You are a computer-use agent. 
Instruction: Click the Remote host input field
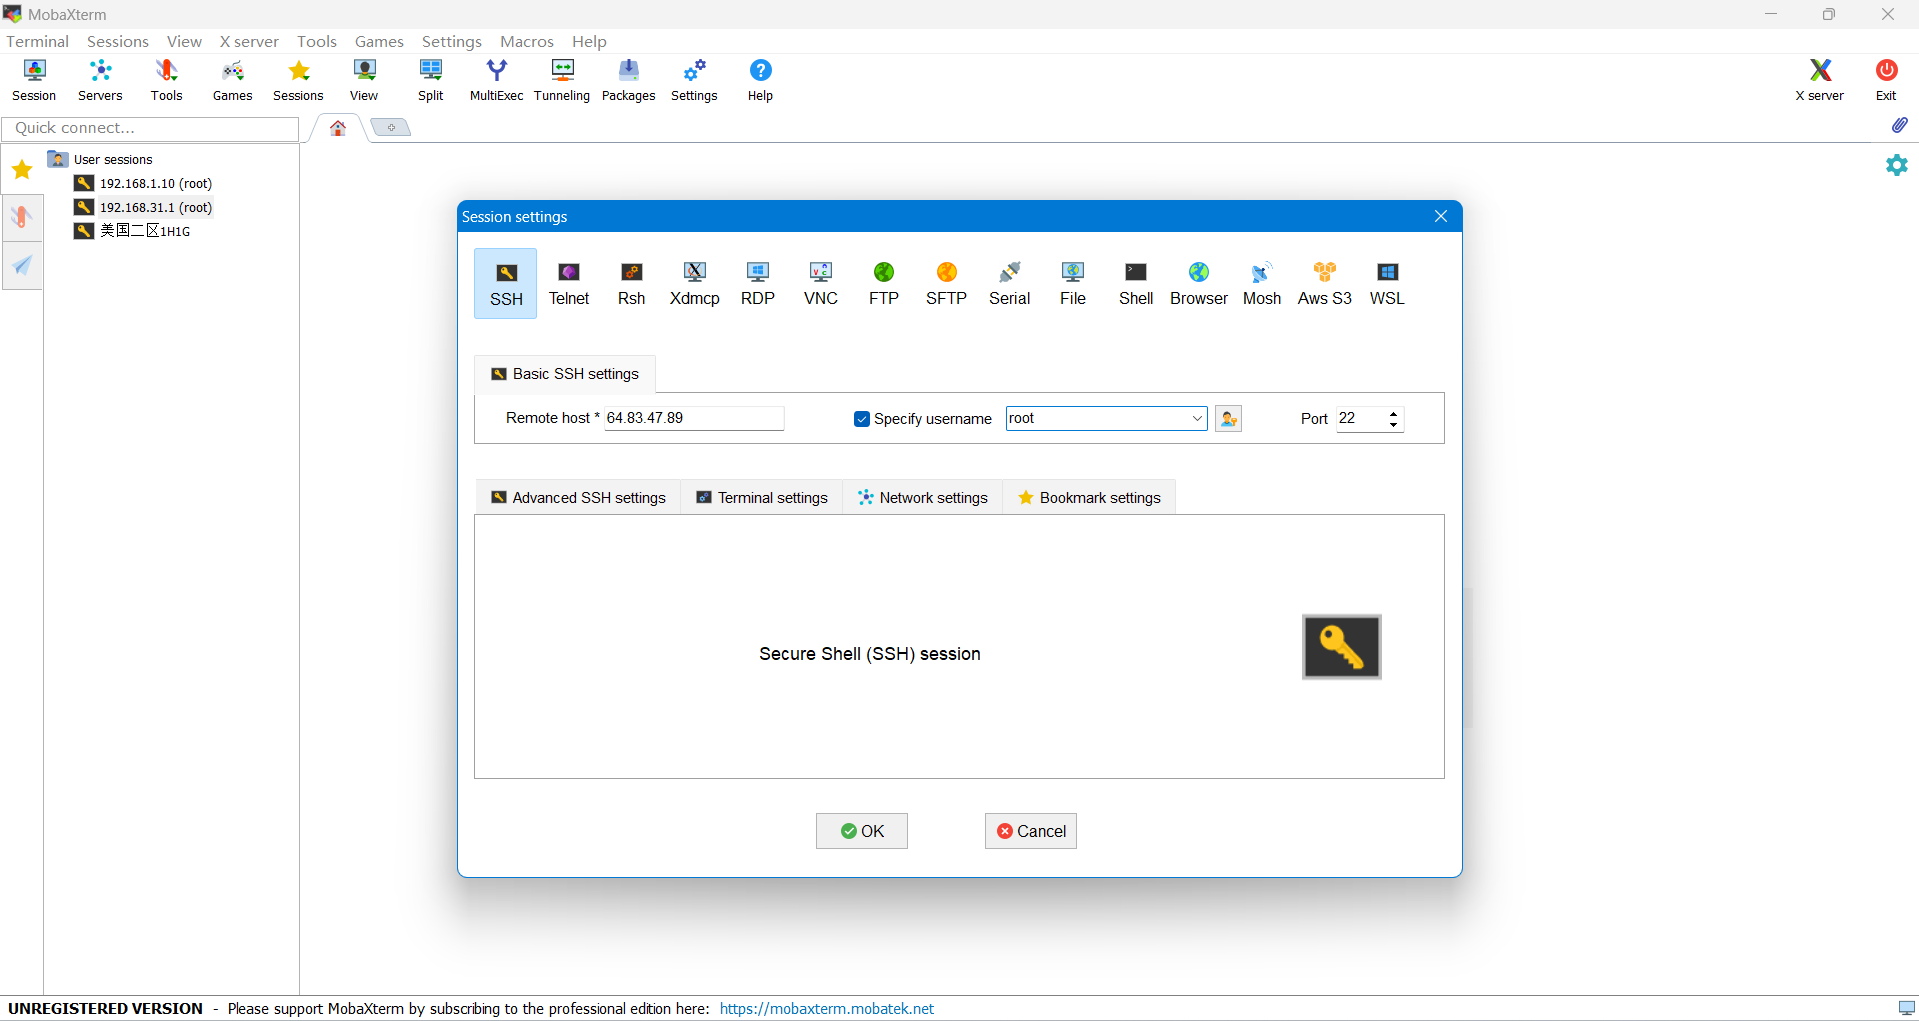(694, 419)
